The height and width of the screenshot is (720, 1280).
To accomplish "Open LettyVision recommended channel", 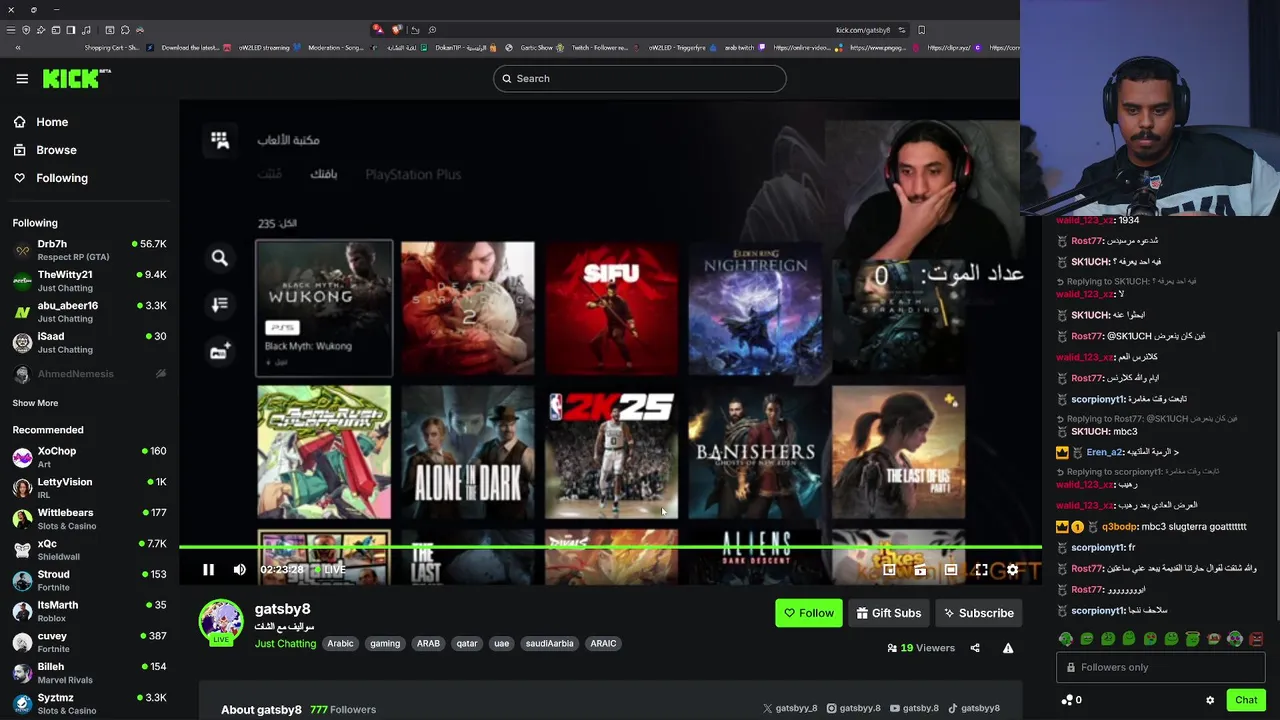I will coord(89,488).
